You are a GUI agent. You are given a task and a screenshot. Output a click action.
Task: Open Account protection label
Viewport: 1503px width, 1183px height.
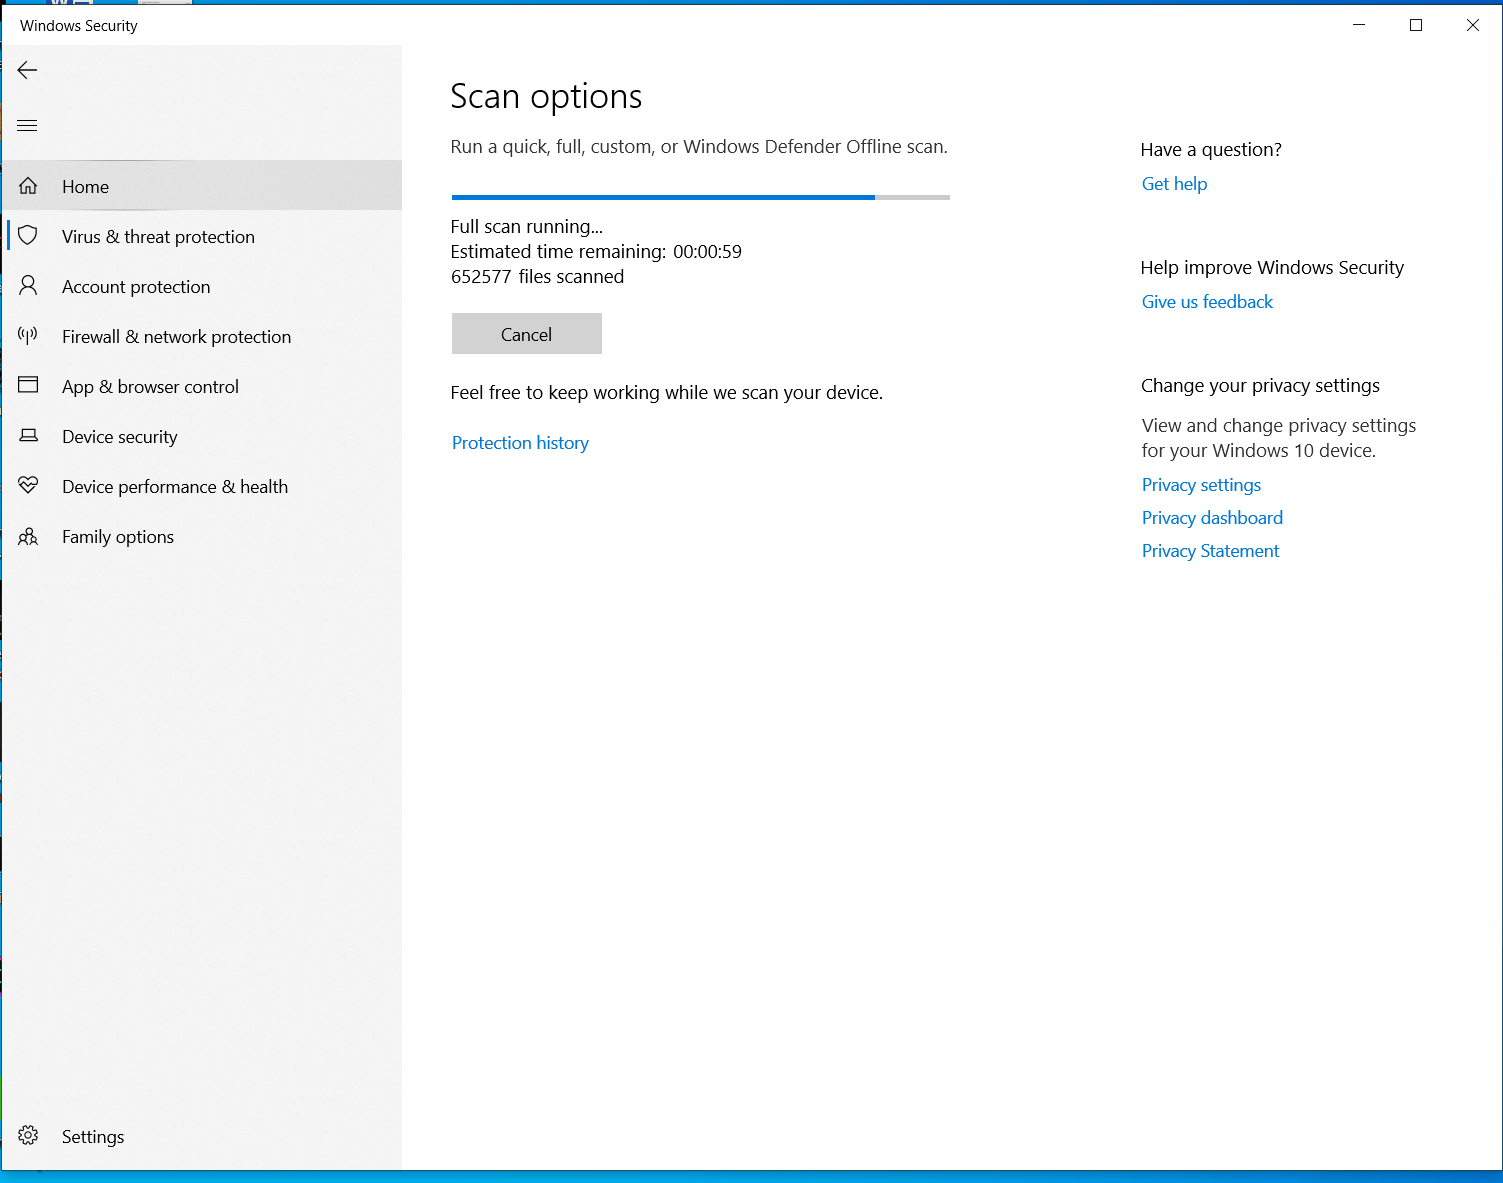click(x=136, y=287)
